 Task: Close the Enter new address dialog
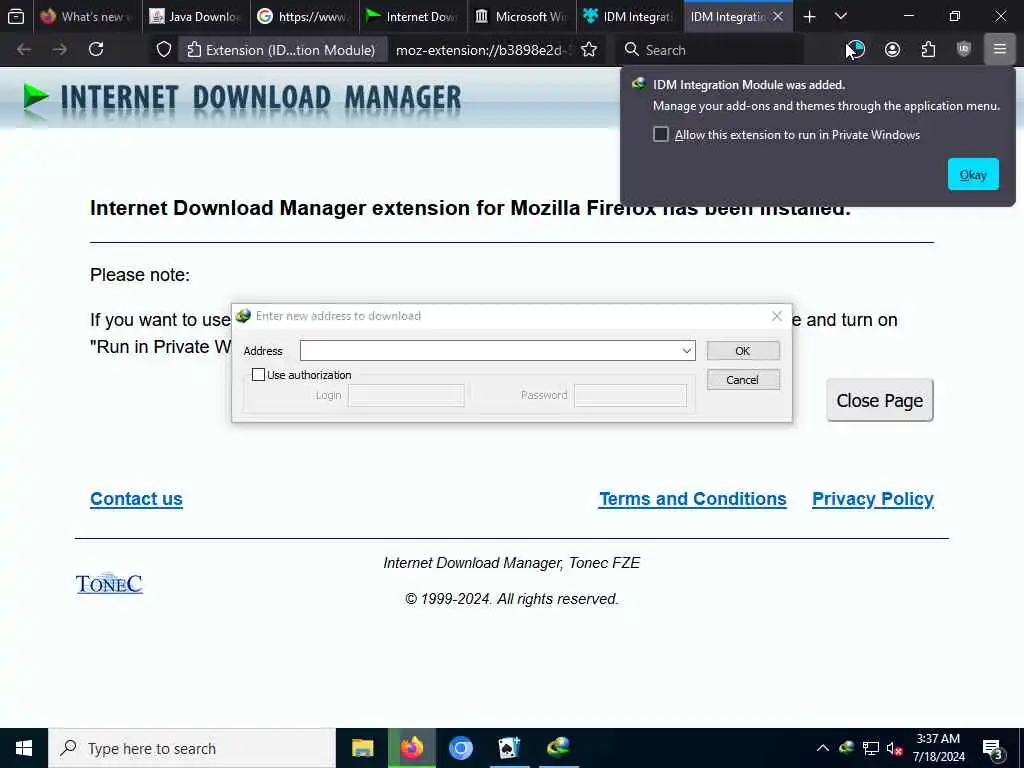pos(776,316)
